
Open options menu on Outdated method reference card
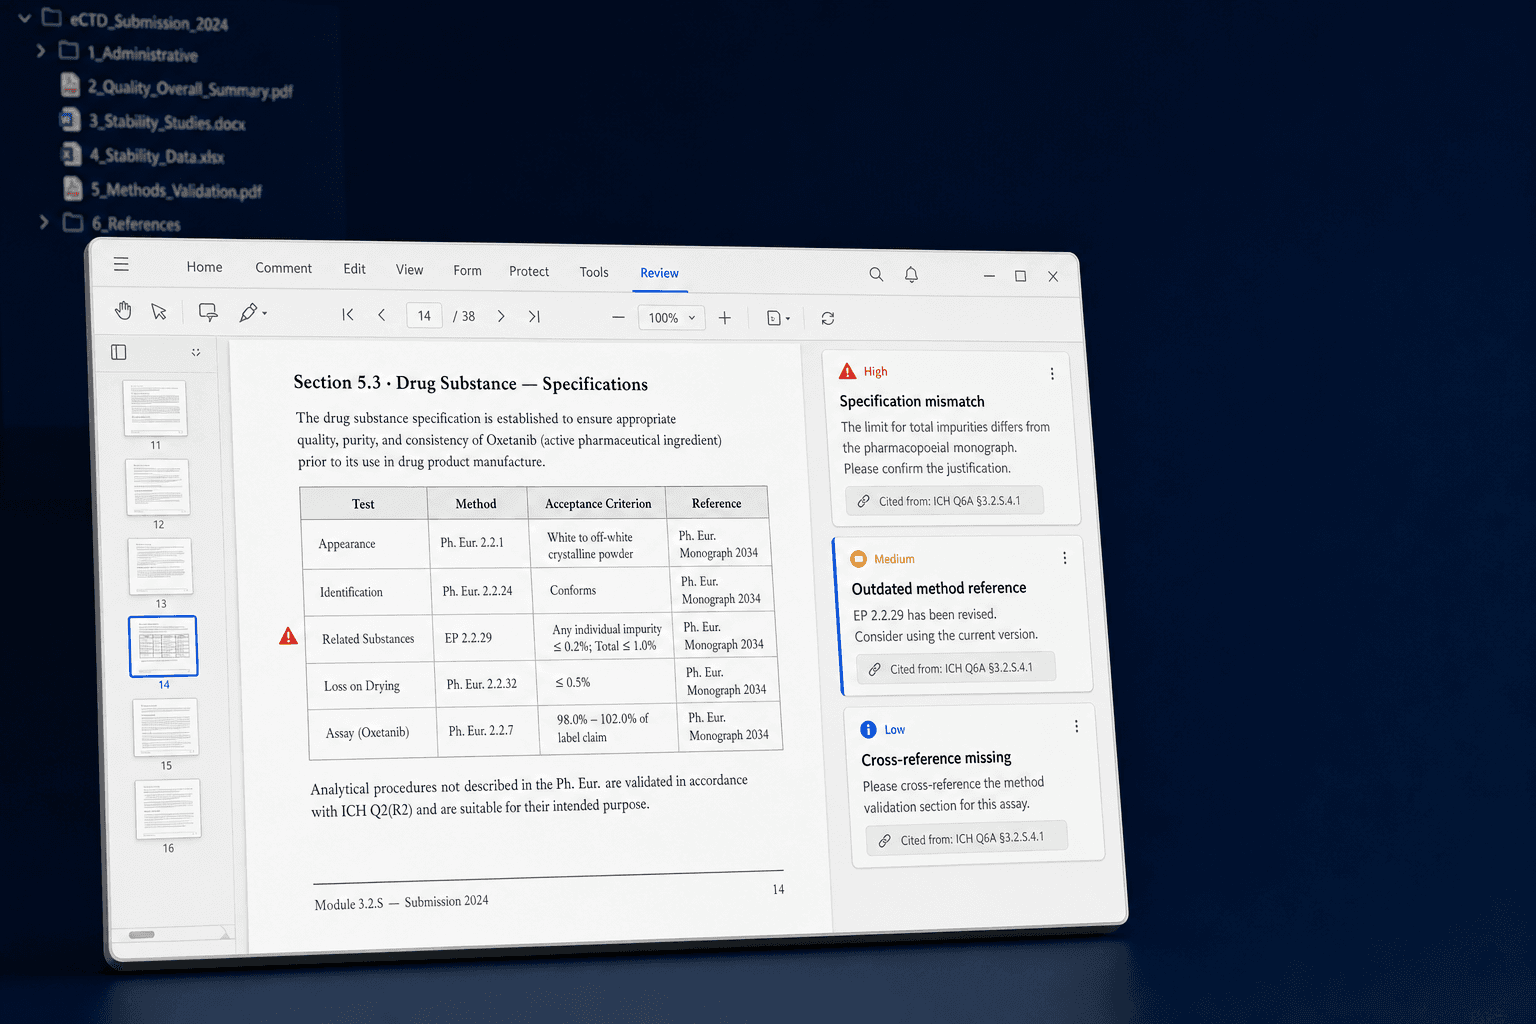pyautogui.click(x=1064, y=558)
